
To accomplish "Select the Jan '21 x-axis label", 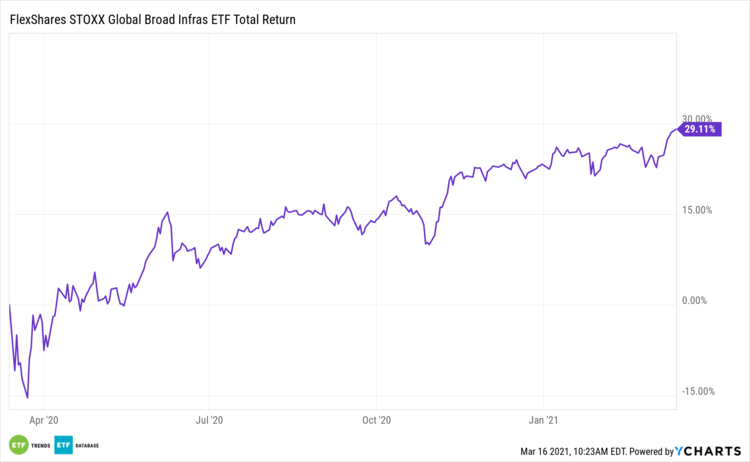I will pyautogui.click(x=543, y=422).
